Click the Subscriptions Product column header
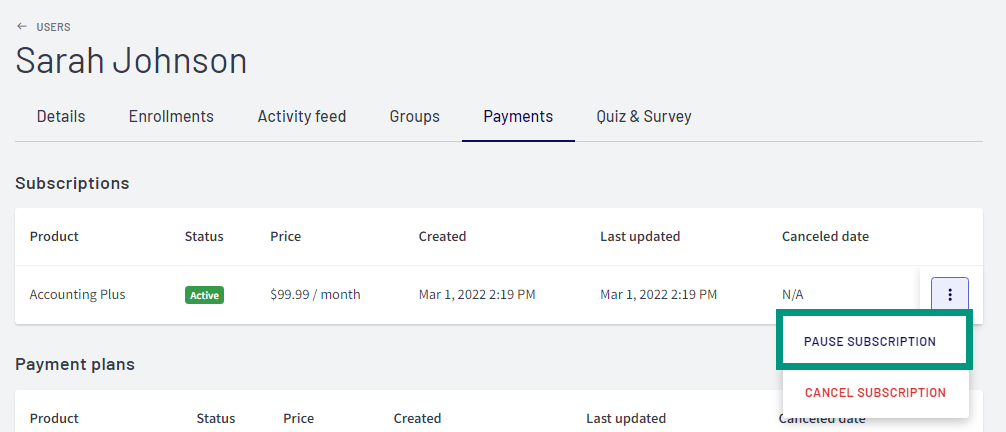 54,236
